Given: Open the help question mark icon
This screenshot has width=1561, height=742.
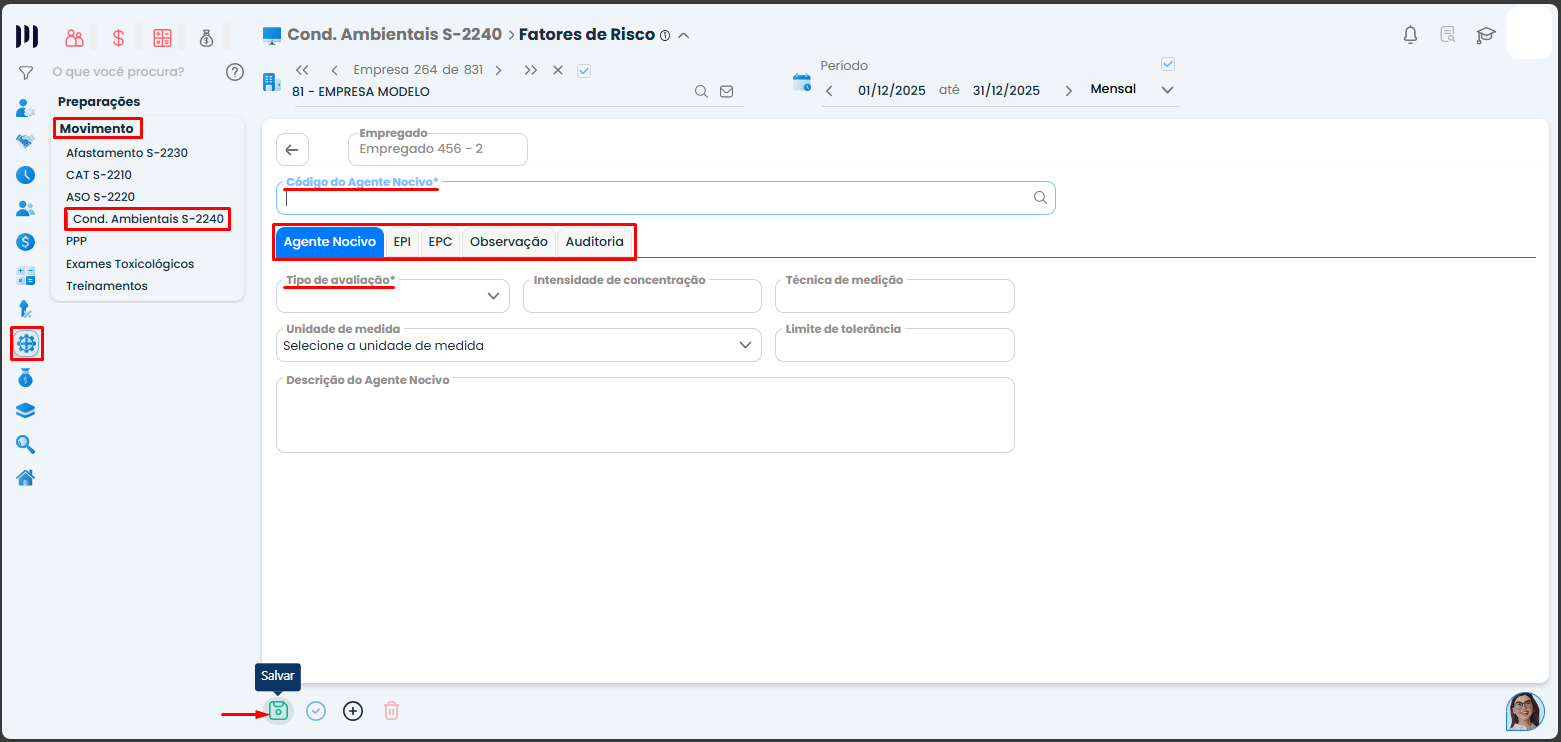Looking at the screenshot, I should pyautogui.click(x=235, y=72).
